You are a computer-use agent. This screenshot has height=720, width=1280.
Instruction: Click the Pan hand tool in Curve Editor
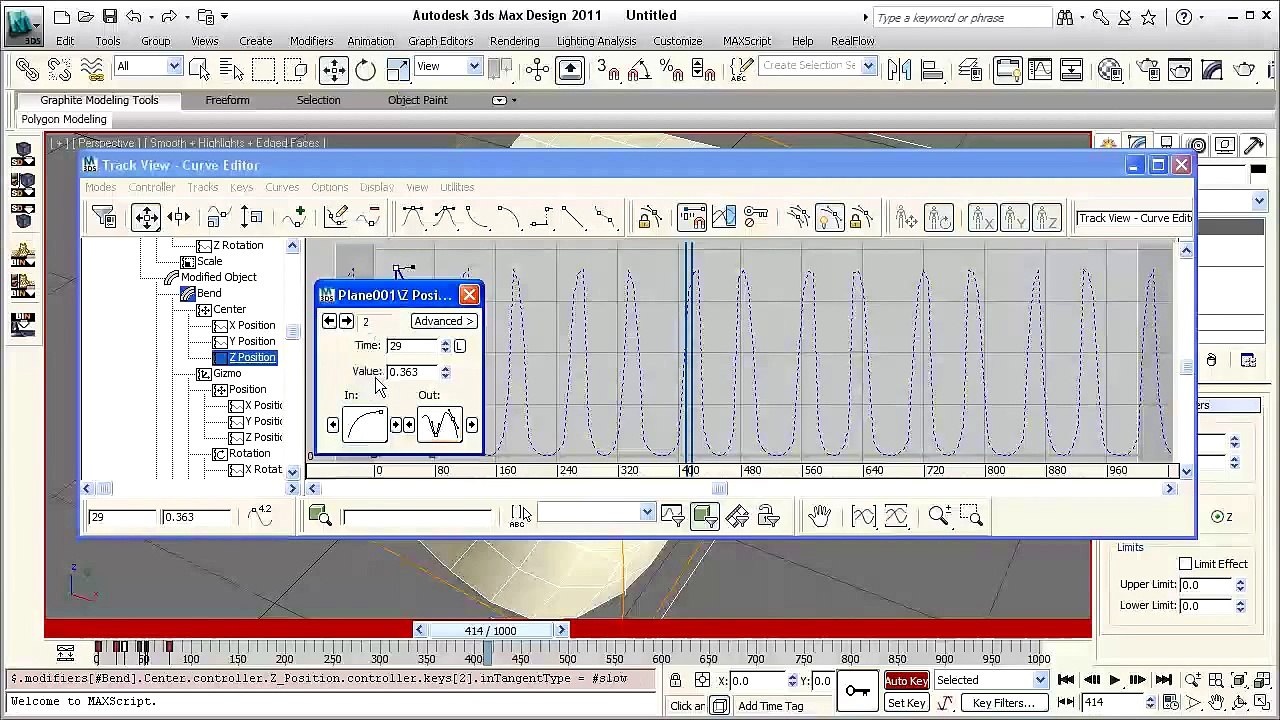pos(820,516)
